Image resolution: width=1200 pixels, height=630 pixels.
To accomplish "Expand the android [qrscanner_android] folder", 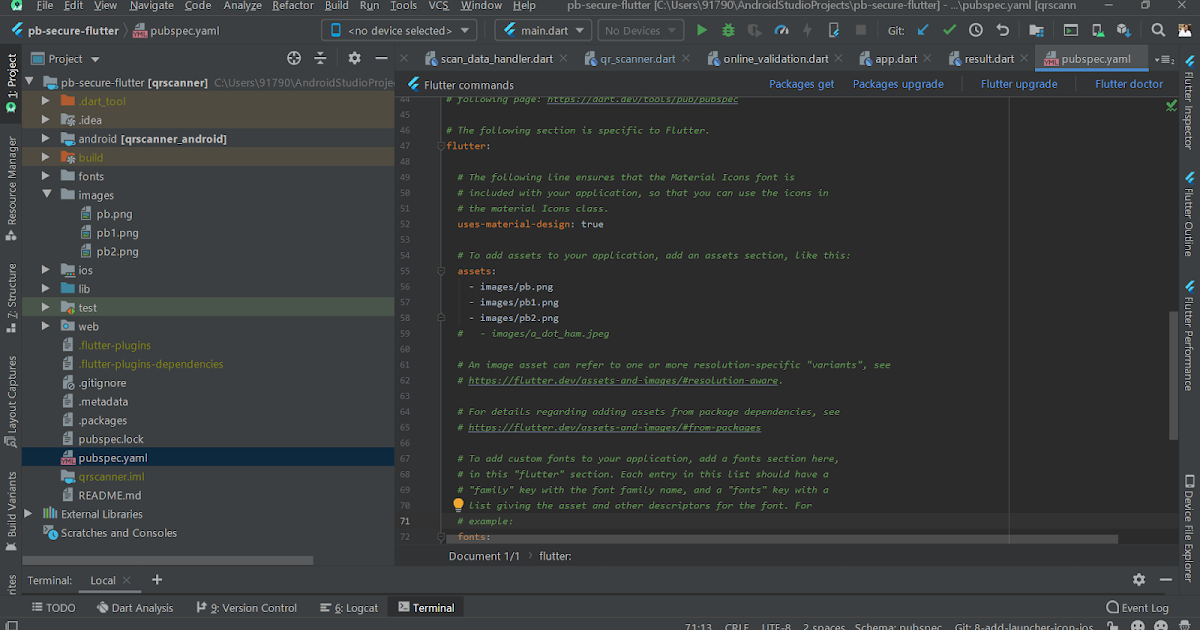I will tap(45, 138).
